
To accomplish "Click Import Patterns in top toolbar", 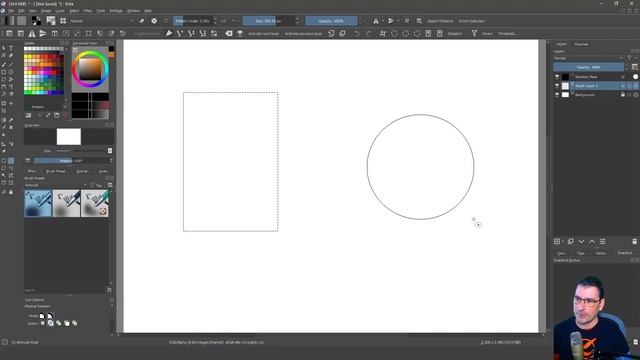I will pos(440,21).
